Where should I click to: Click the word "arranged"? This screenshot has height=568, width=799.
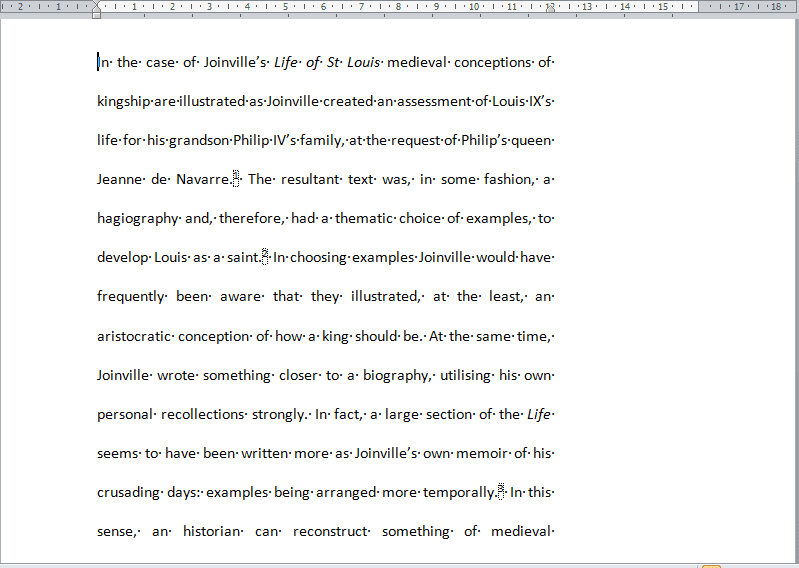[x=347, y=493]
